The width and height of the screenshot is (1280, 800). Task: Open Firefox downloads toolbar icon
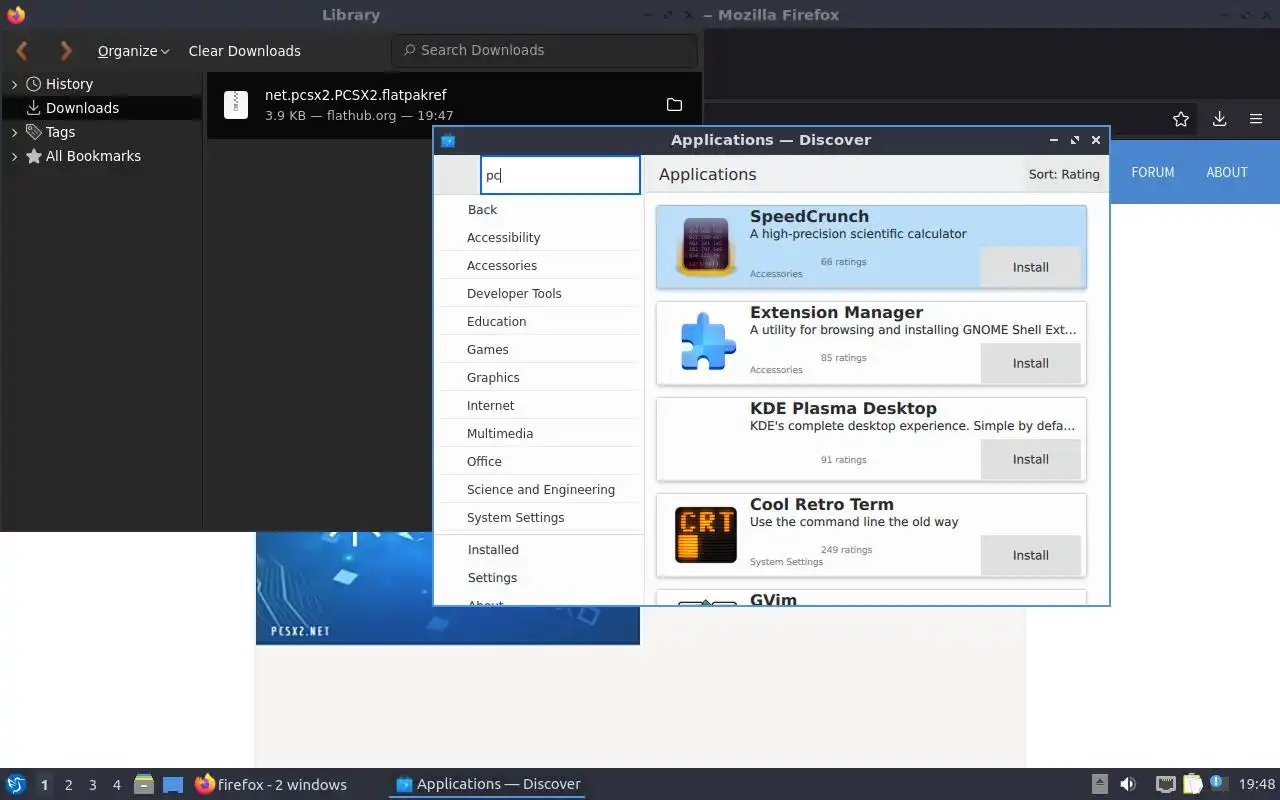coord(1219,119)
